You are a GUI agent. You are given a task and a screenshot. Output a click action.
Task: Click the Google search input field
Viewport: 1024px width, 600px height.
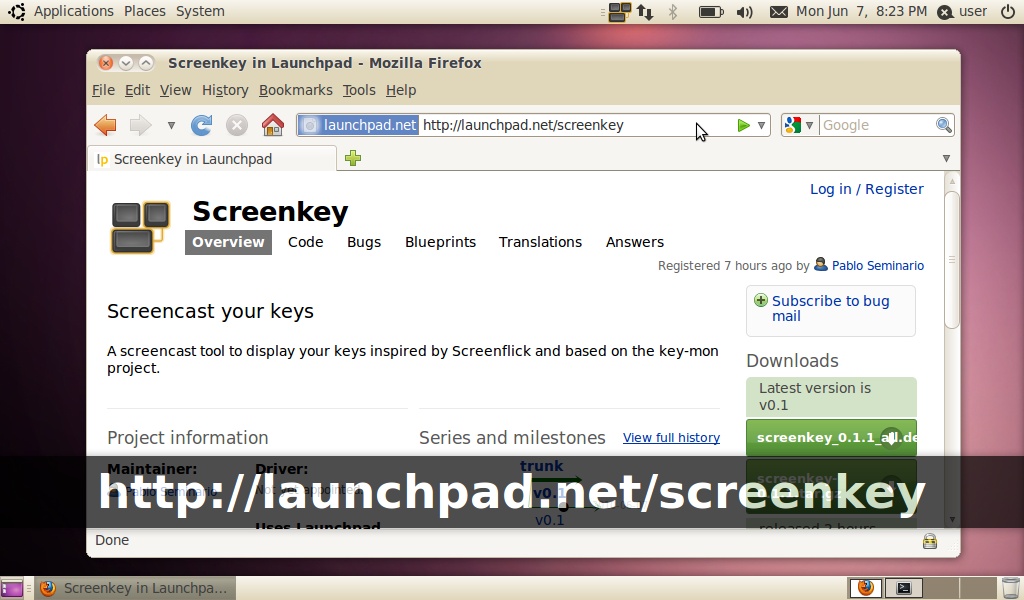pos(877,125)
